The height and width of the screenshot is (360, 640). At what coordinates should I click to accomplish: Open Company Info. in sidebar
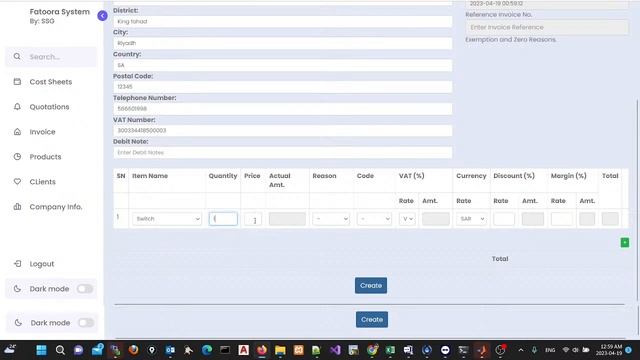56,207
